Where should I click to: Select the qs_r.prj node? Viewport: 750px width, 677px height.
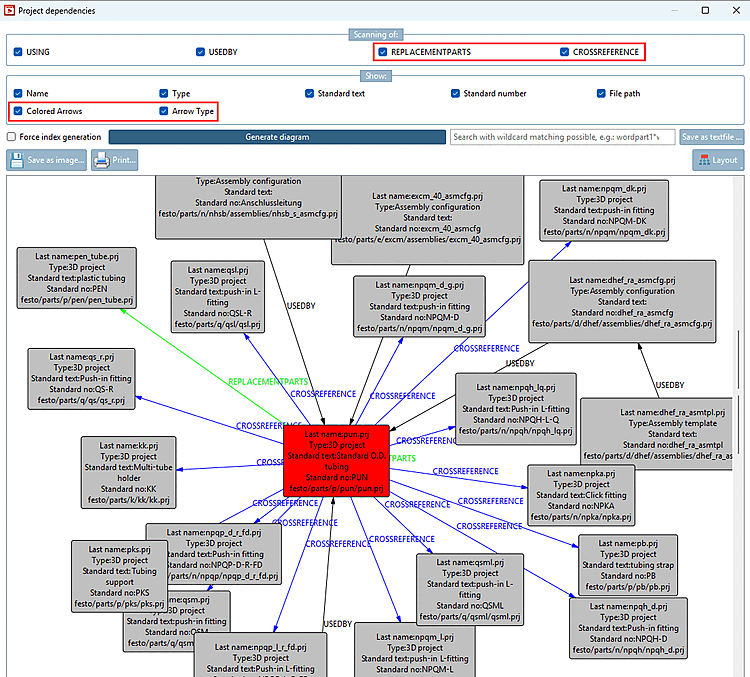pos(81,378)
